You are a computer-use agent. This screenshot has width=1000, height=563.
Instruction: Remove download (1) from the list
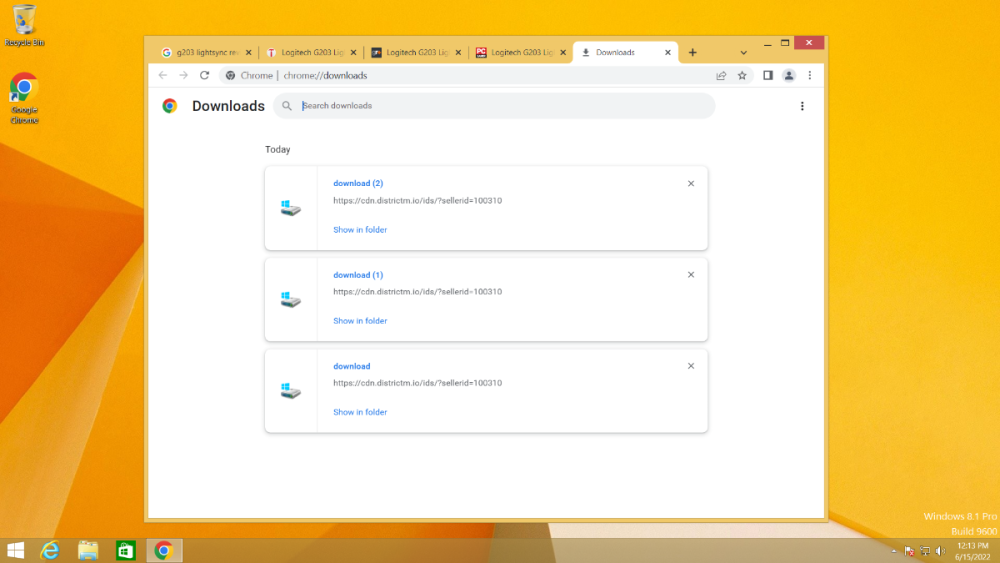[691, 275]
